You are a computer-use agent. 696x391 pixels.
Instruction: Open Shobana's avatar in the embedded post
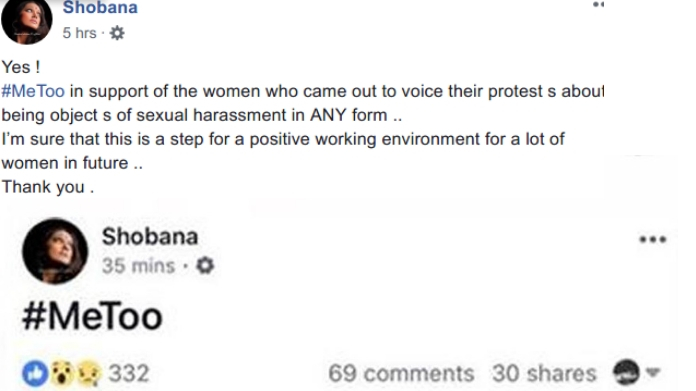coord(55,251)
